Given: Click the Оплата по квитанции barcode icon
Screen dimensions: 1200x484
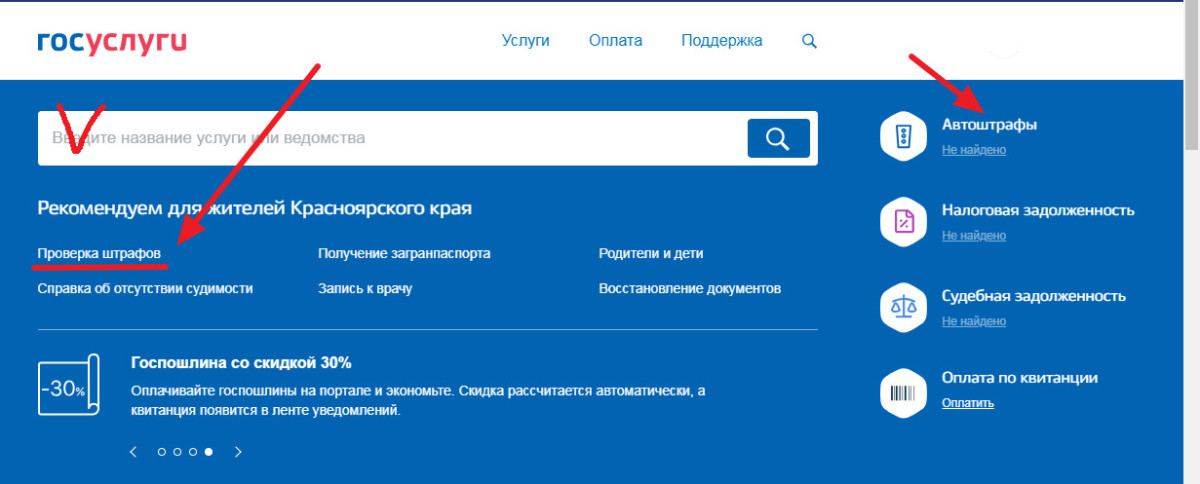Looking at the screenshot, I should 904,393.
